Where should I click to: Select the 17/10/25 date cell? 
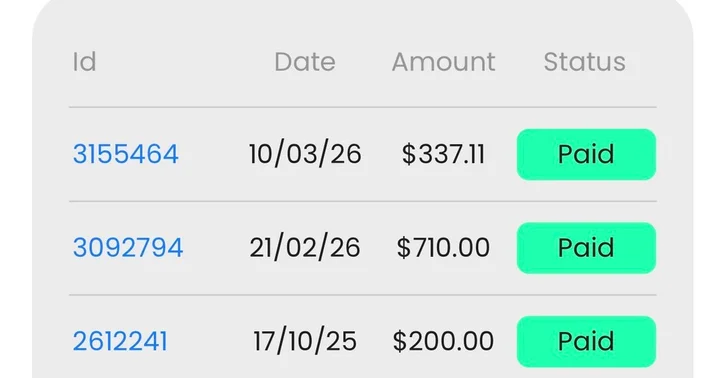point(305,341)
